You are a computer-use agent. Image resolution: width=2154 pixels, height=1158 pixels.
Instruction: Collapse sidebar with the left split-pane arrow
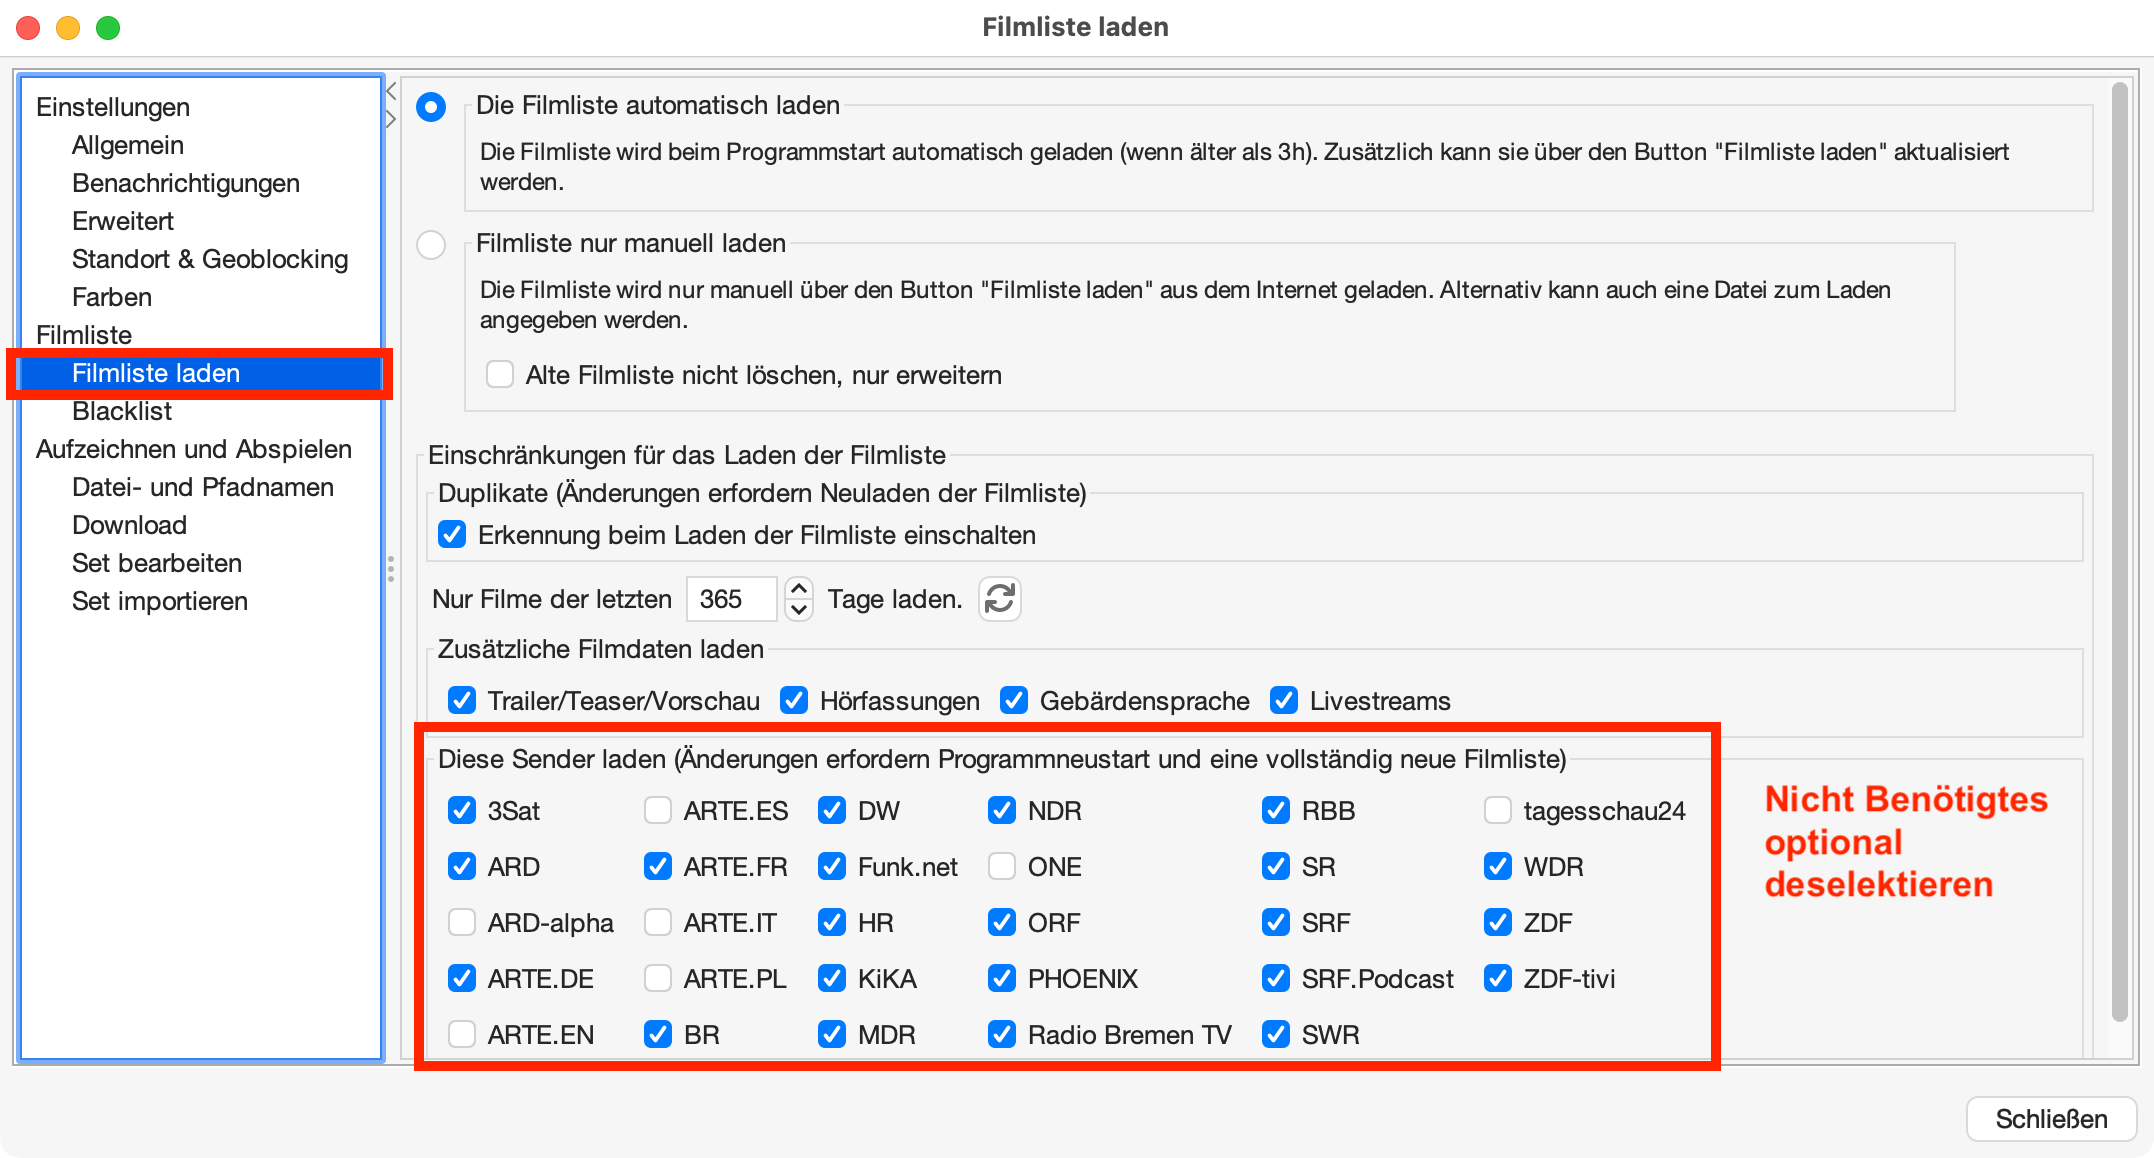point(391,91)
